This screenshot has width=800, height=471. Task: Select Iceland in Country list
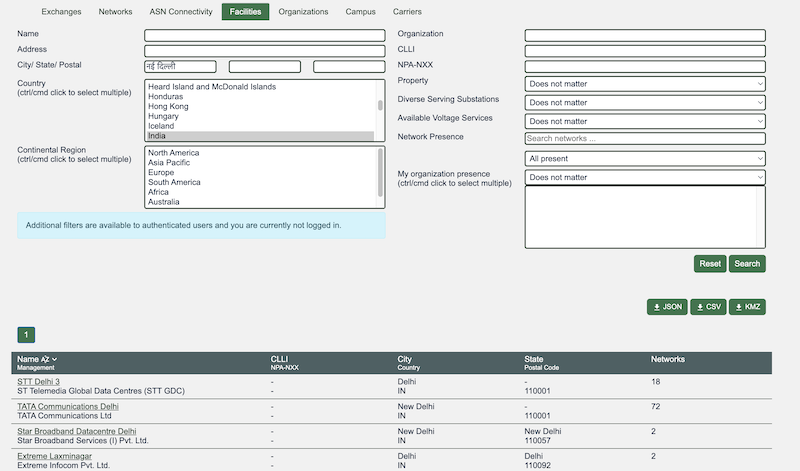[260, 126]
